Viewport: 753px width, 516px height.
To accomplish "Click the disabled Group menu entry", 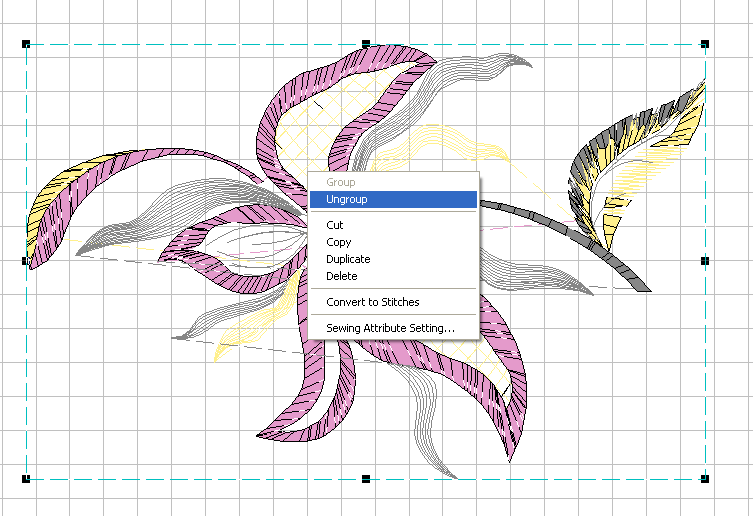I will (x=341, y=183).
